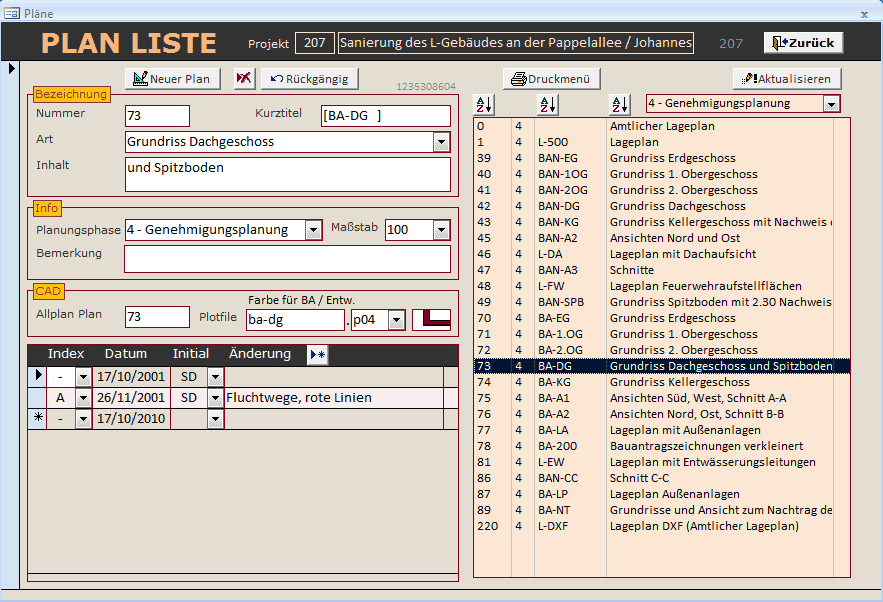Close the Pläne window
883x602 pixels.
[864, 14]
